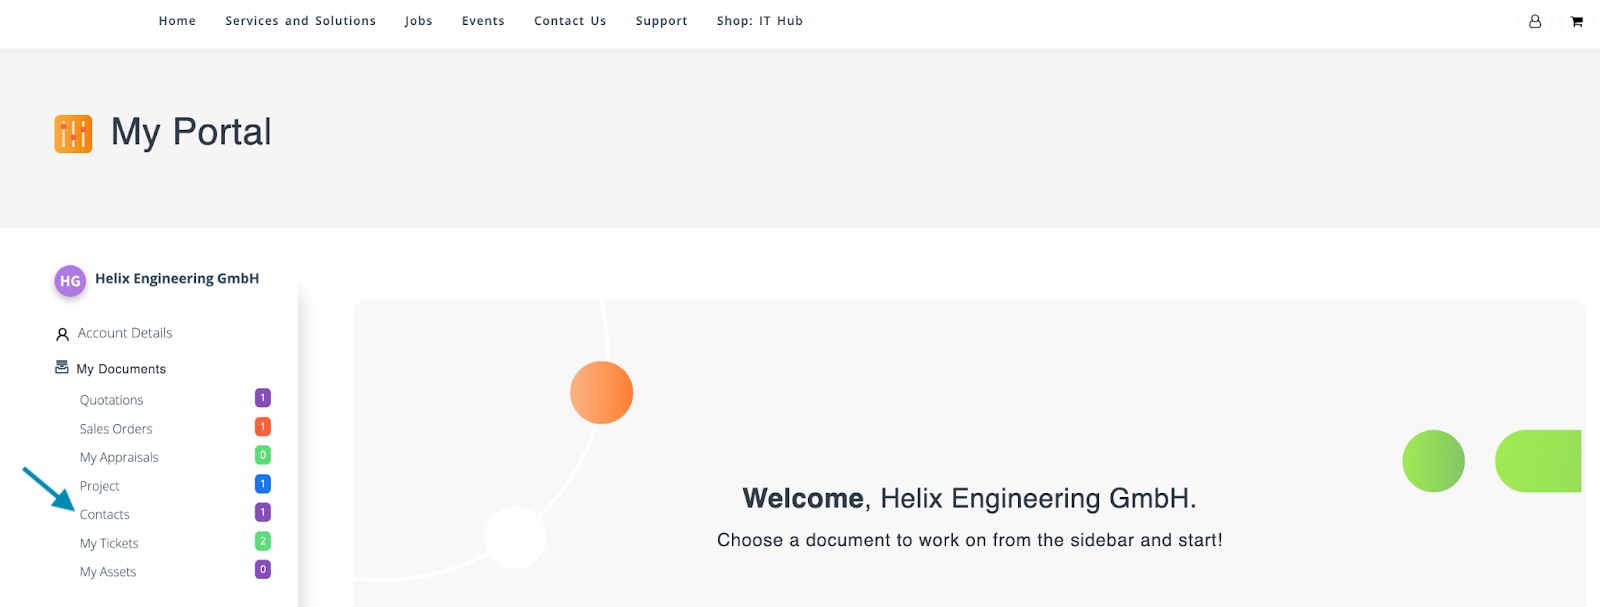Click the Helix Engineering GmbH company name
This screenshot has height=607, width=1600.
tap(177, 279)
